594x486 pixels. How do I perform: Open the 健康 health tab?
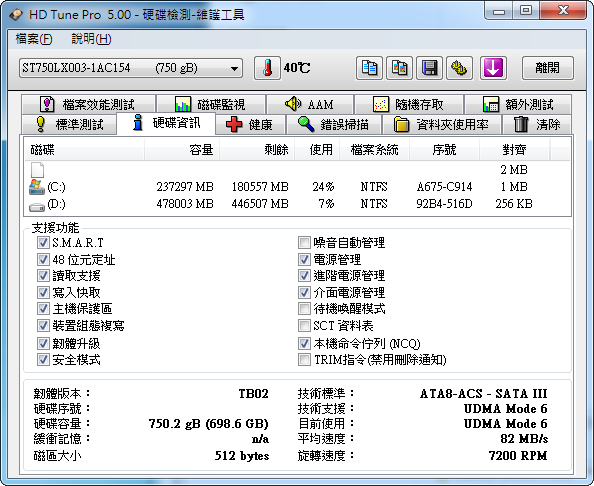pyautogui.click(x=250, y=124)
